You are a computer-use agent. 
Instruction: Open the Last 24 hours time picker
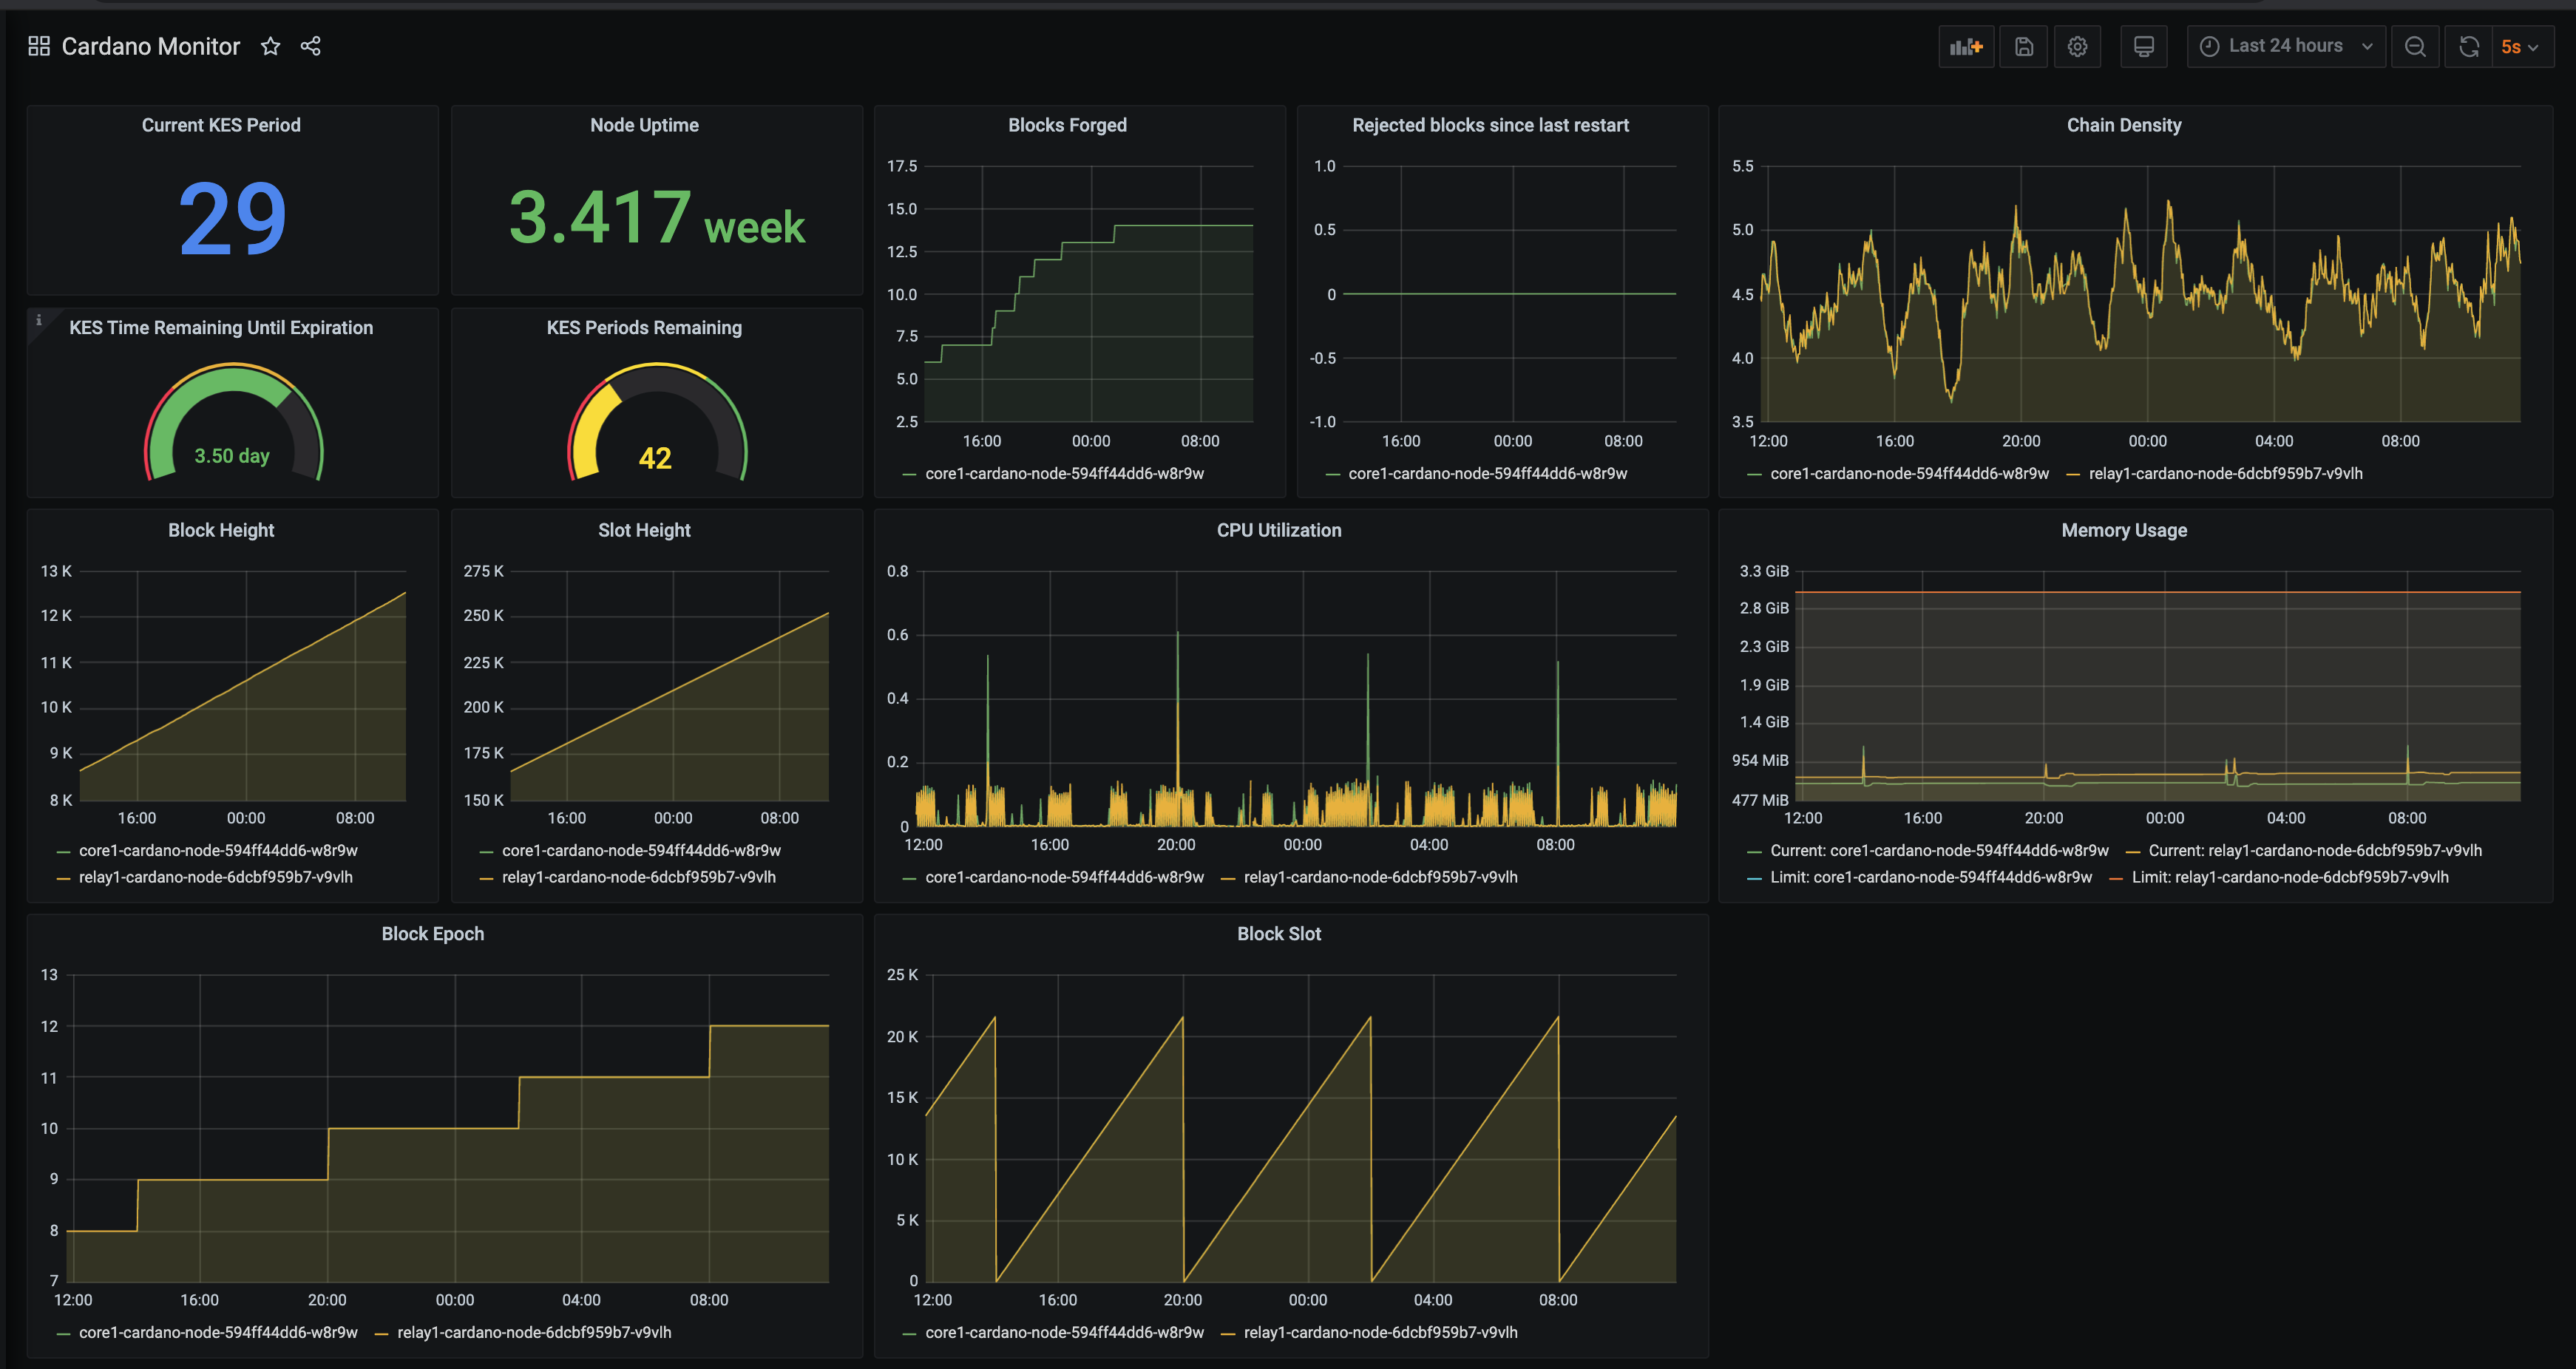[x=2286, y=47]
